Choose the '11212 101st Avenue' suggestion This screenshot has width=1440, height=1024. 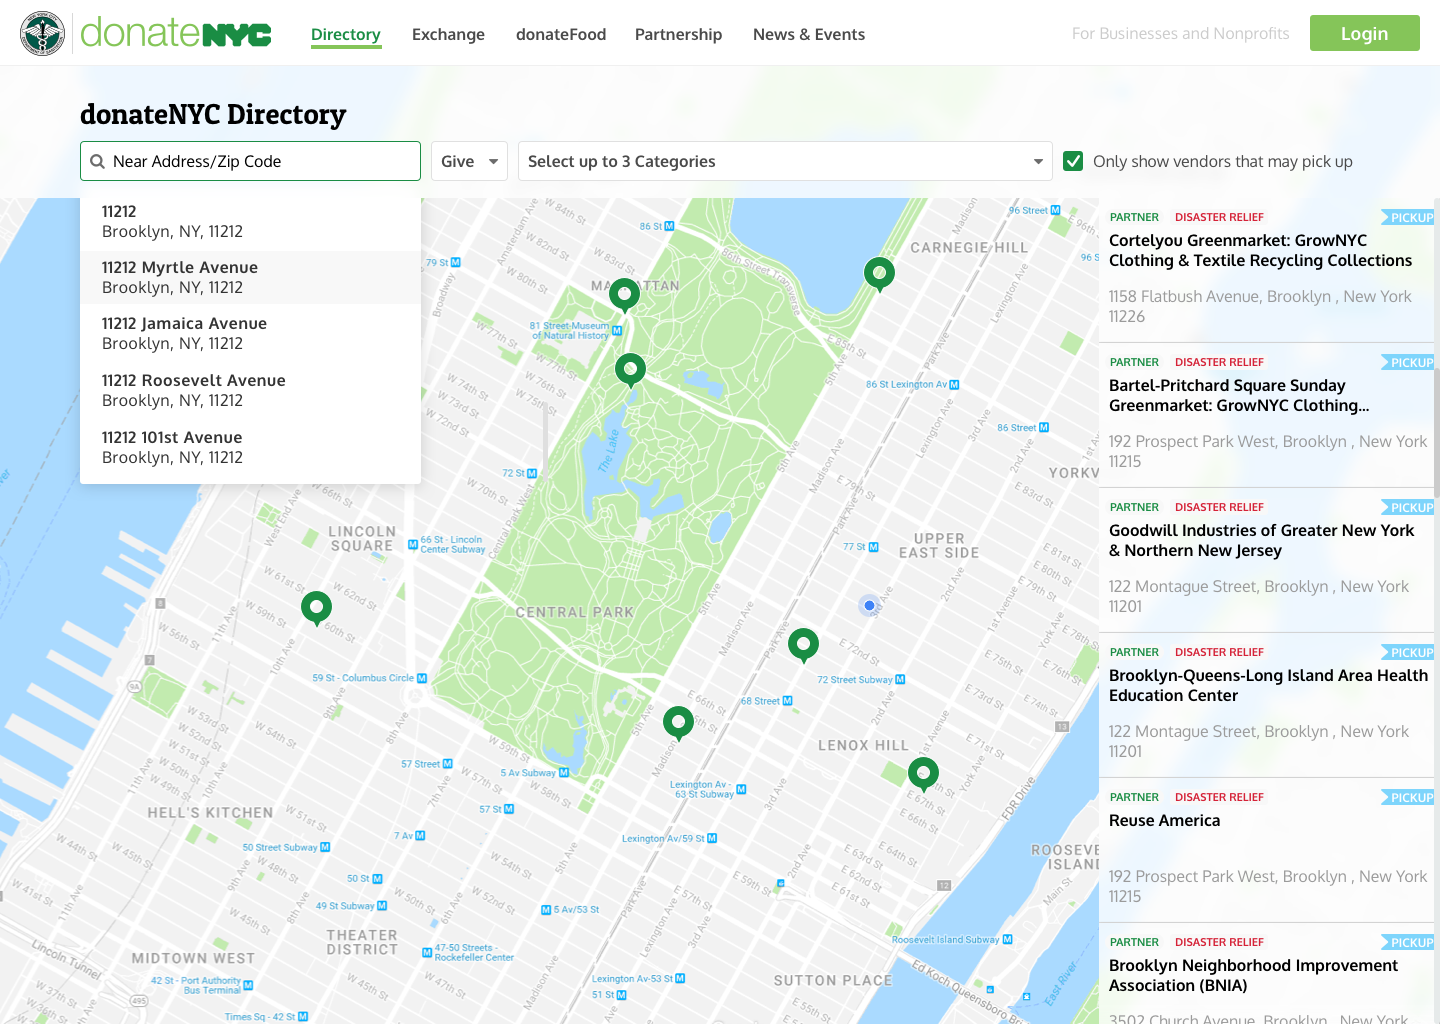pos(250,447)
